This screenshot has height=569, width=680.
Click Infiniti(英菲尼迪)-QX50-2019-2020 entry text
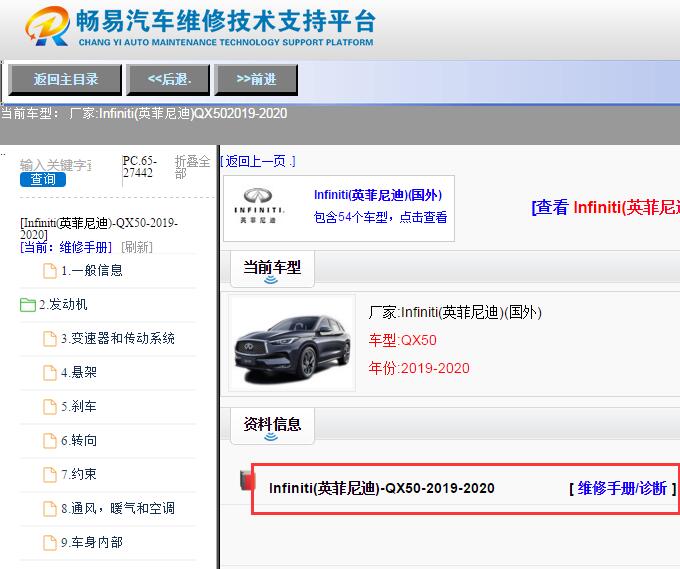382,488
